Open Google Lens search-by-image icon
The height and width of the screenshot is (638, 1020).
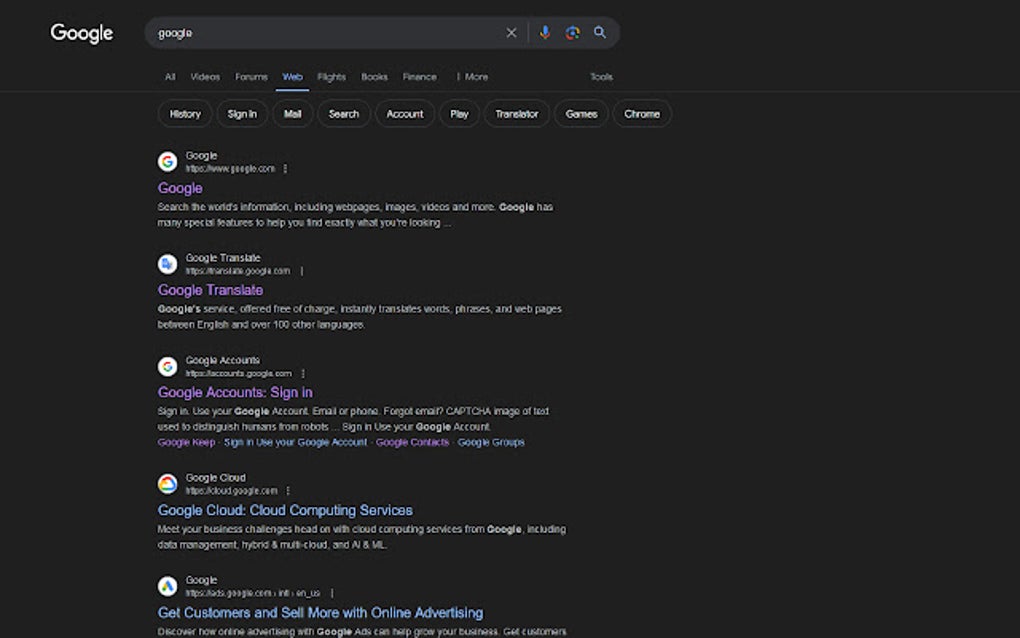[x=571, y=32]
